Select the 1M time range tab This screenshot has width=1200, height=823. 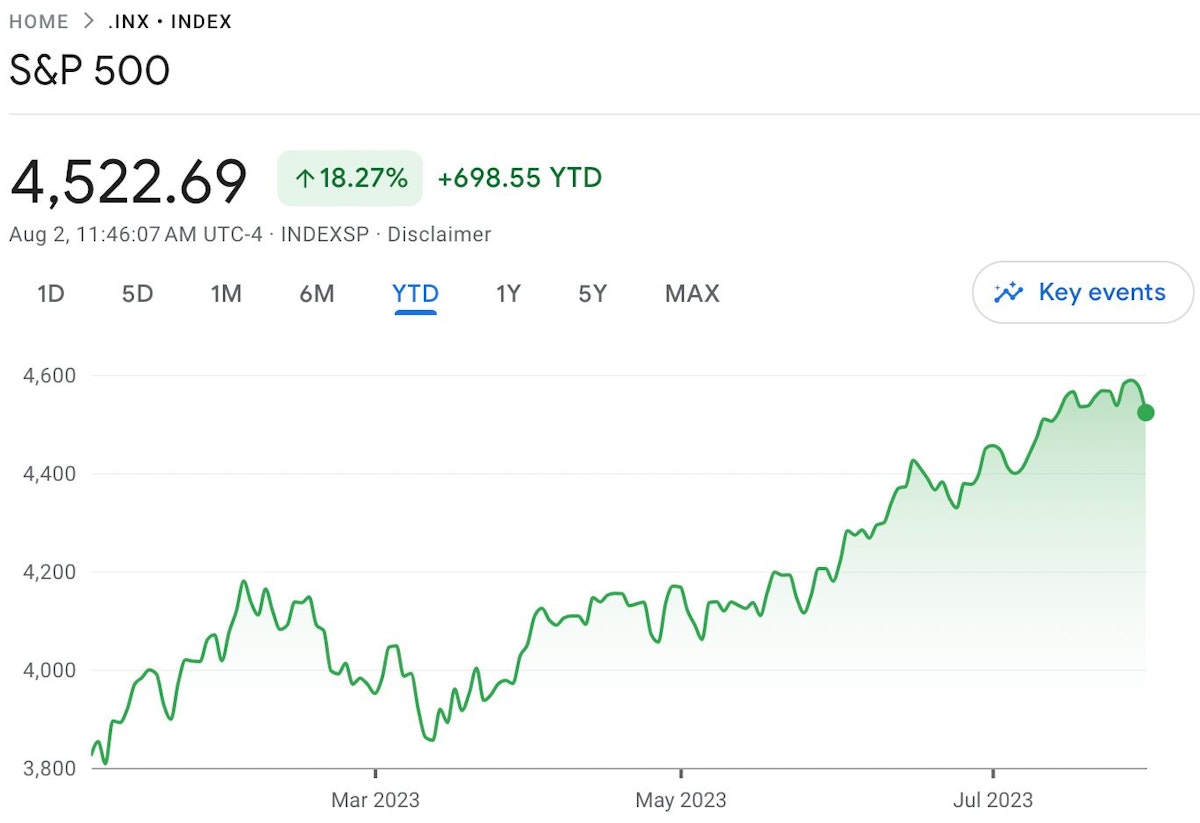pyautogui.click(x=226, y=294)
